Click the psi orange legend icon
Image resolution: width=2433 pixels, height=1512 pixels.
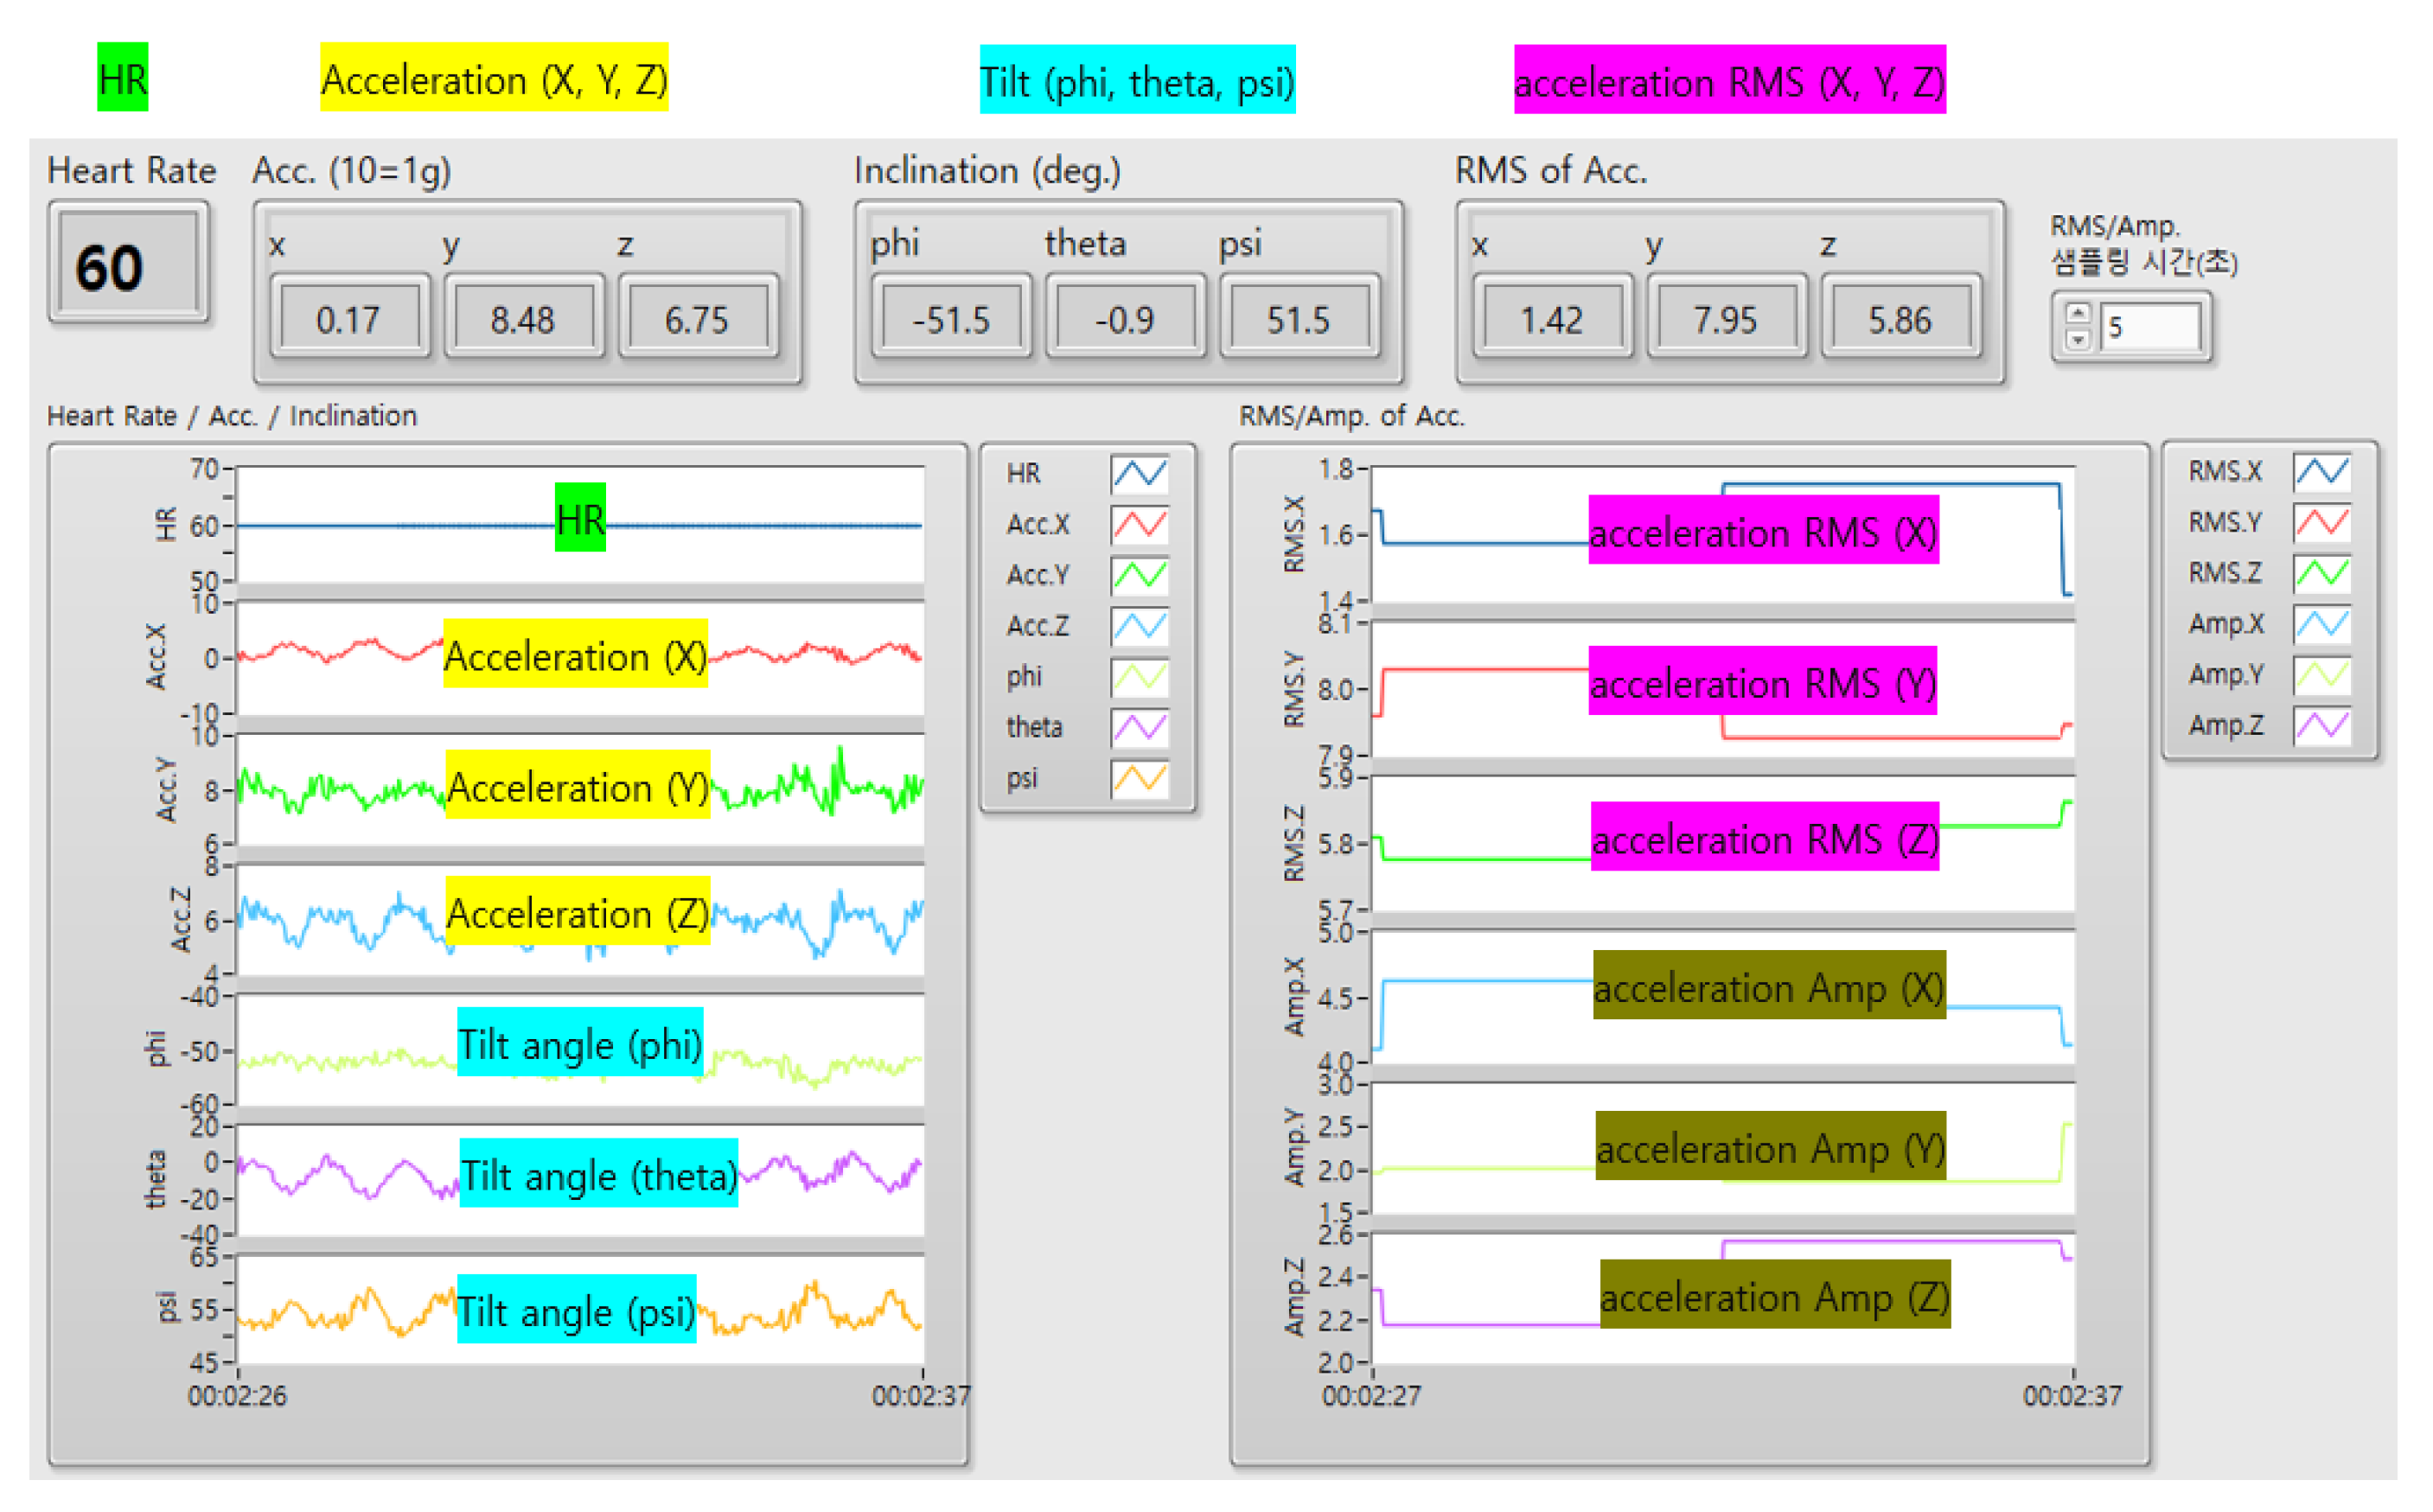pos(1139,778)
